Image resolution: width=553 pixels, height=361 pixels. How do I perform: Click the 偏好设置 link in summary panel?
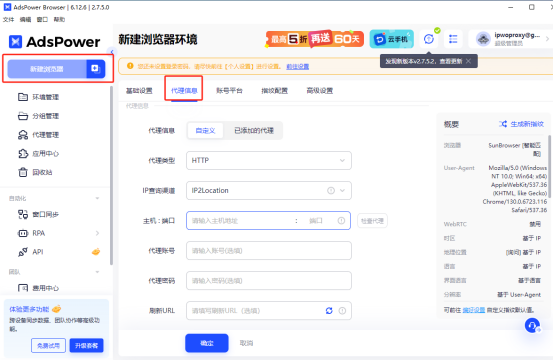coord(474,310)
